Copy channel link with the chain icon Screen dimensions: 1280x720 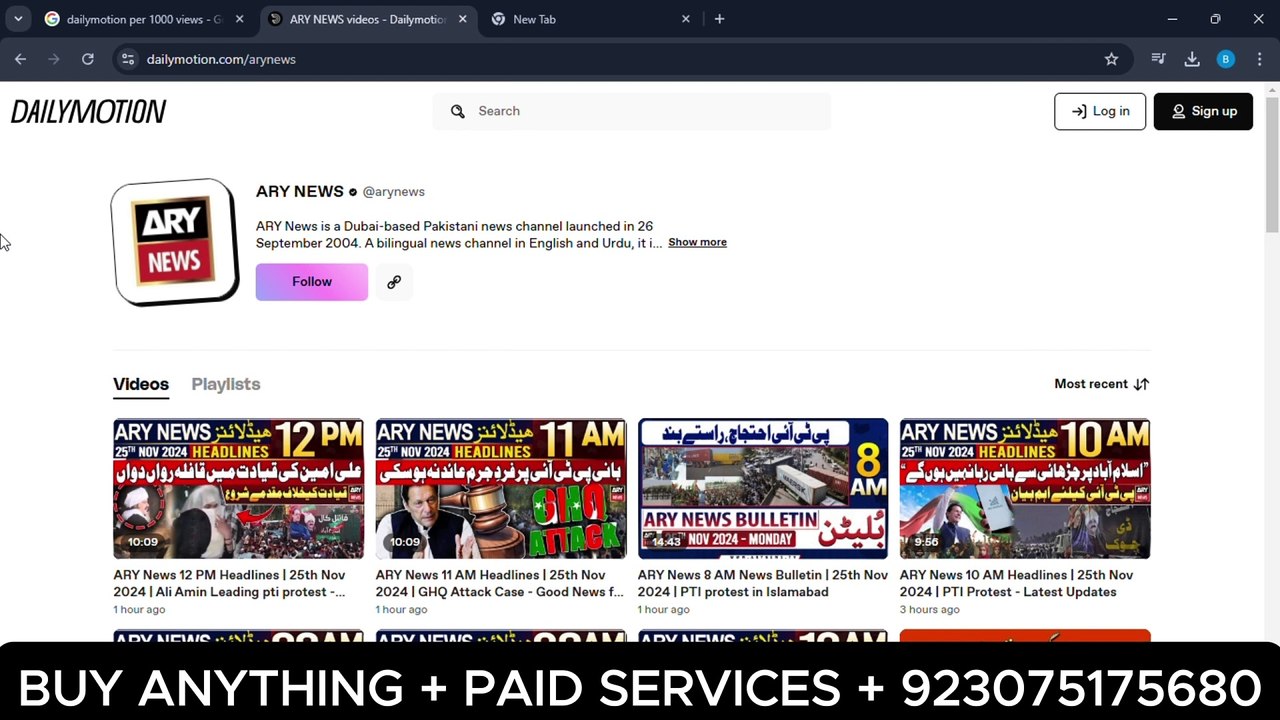[394, 282]
